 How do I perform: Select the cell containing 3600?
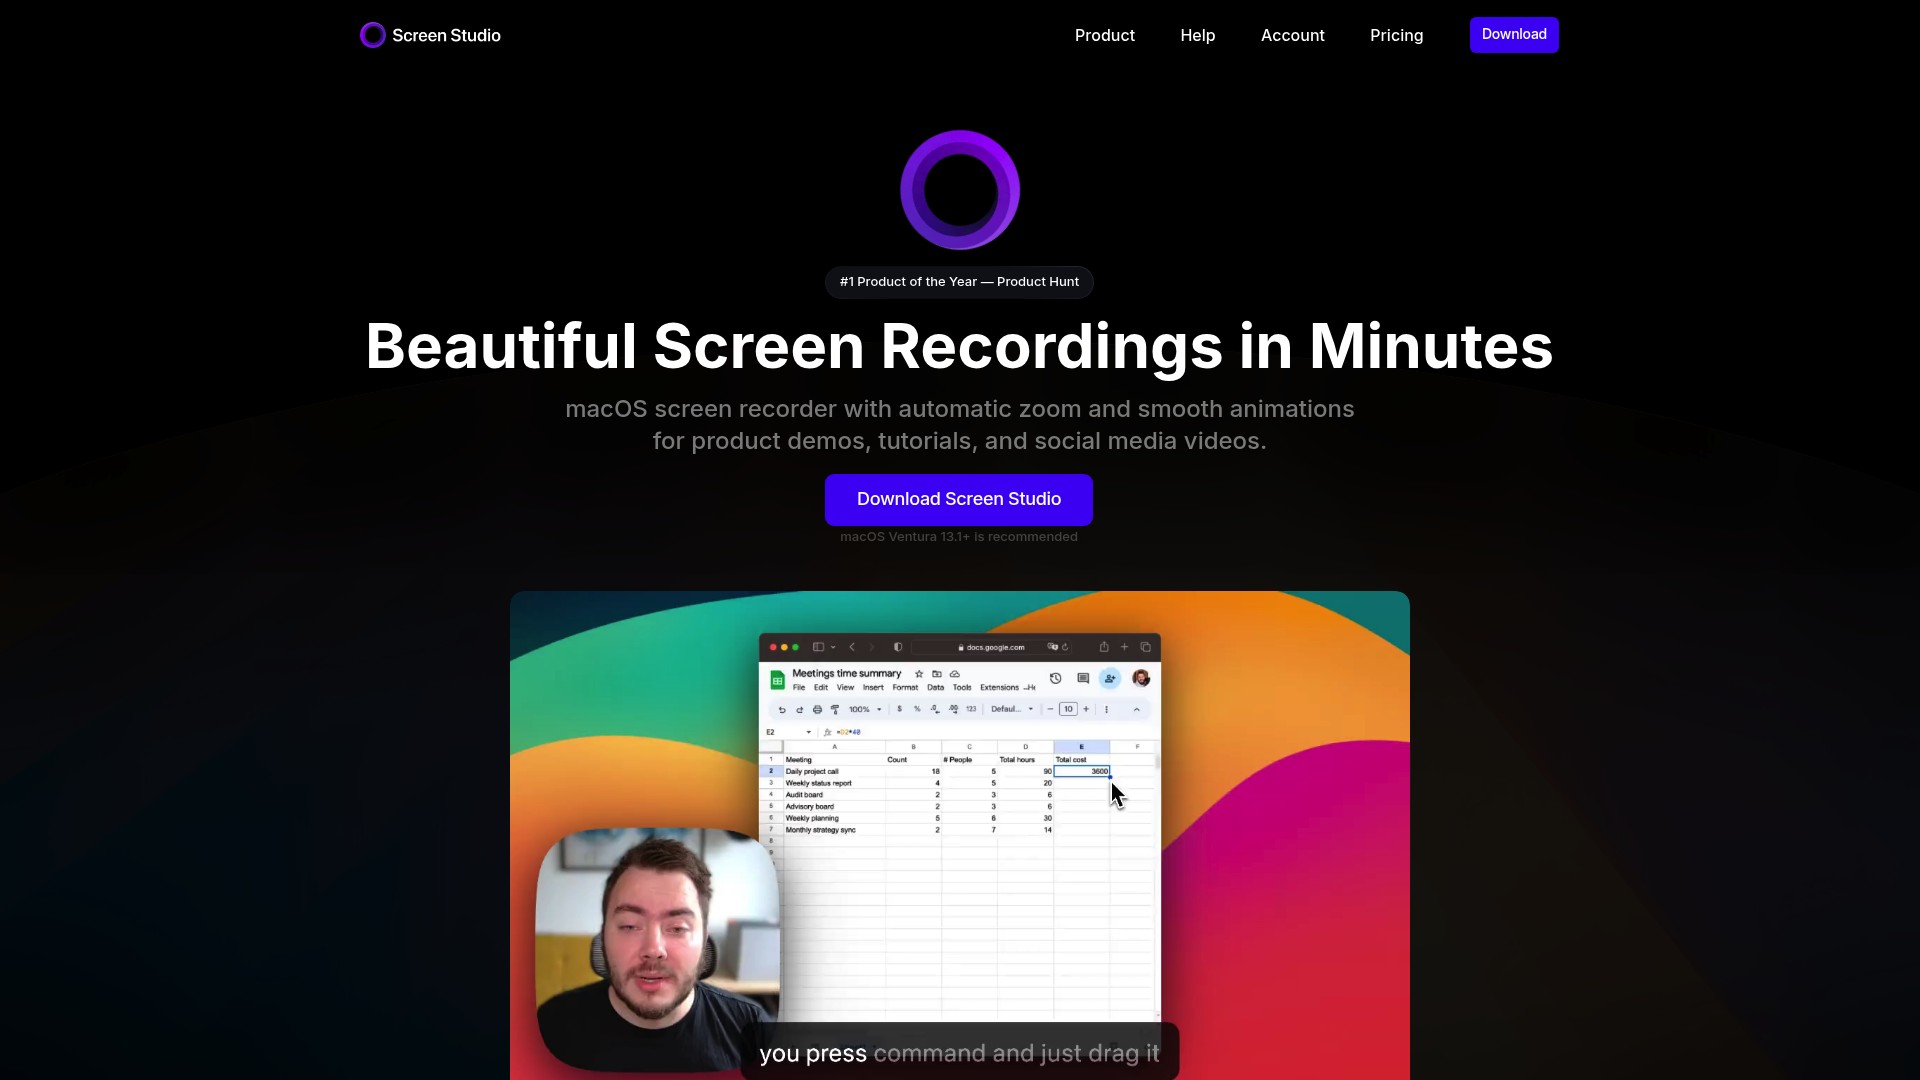pyautogui.click(x=1081, y=772)
